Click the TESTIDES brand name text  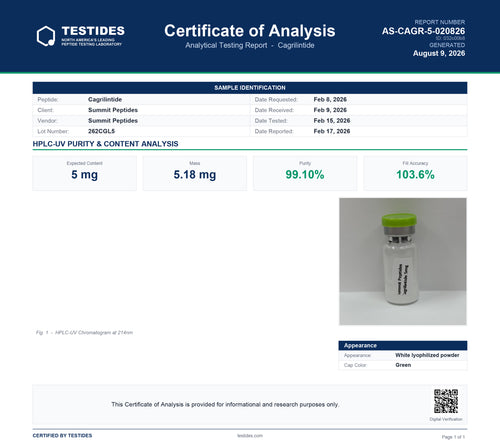tap(93, 31)
